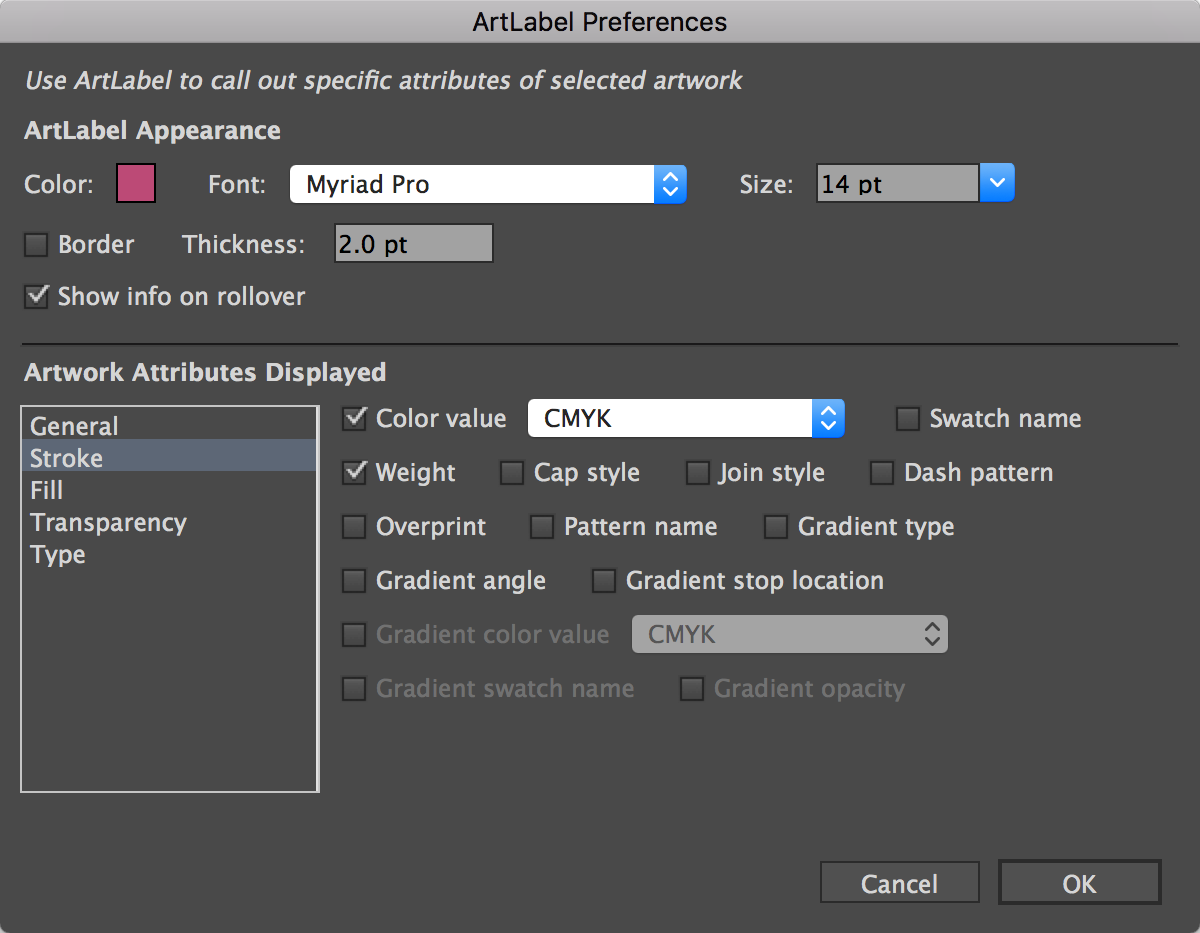This screenshot has height=933, width=1200.
Task: Select Stroke in the attributes list
Action: tap(169, 458)
